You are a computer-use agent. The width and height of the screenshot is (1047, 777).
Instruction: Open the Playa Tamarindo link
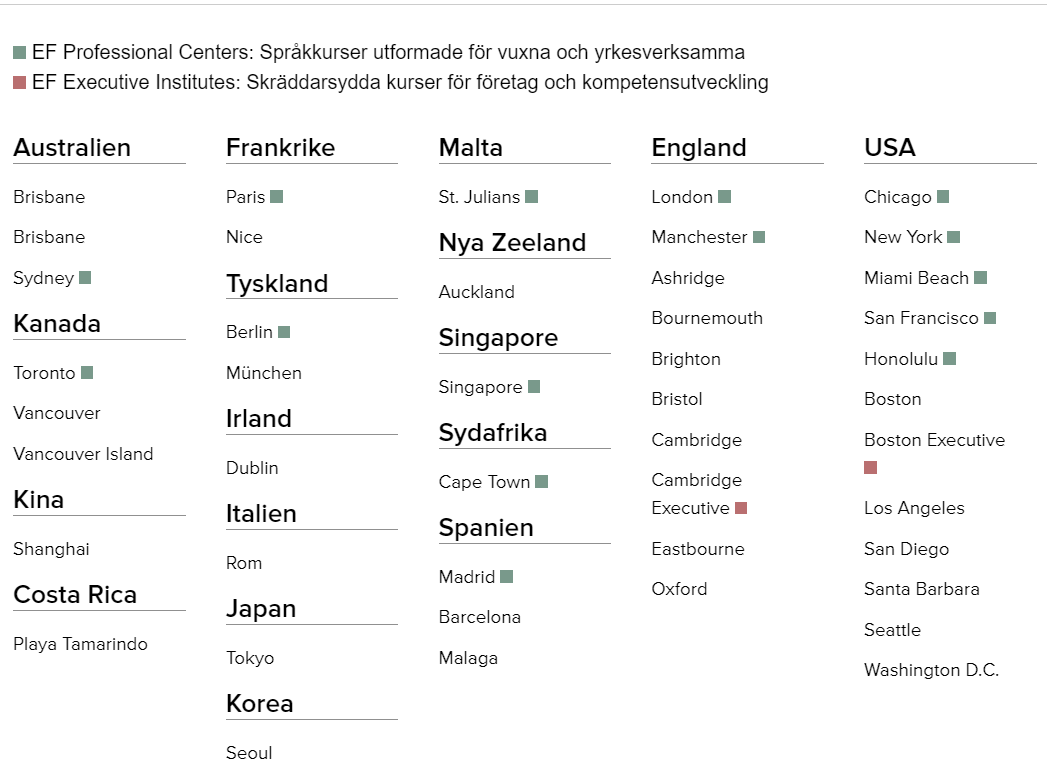point(80,644)
